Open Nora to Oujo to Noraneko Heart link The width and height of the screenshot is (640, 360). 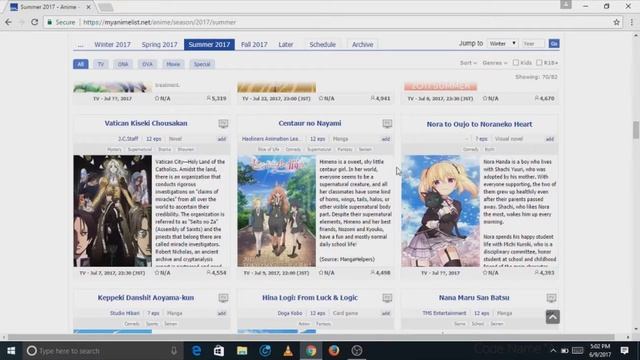pos(479,124)
